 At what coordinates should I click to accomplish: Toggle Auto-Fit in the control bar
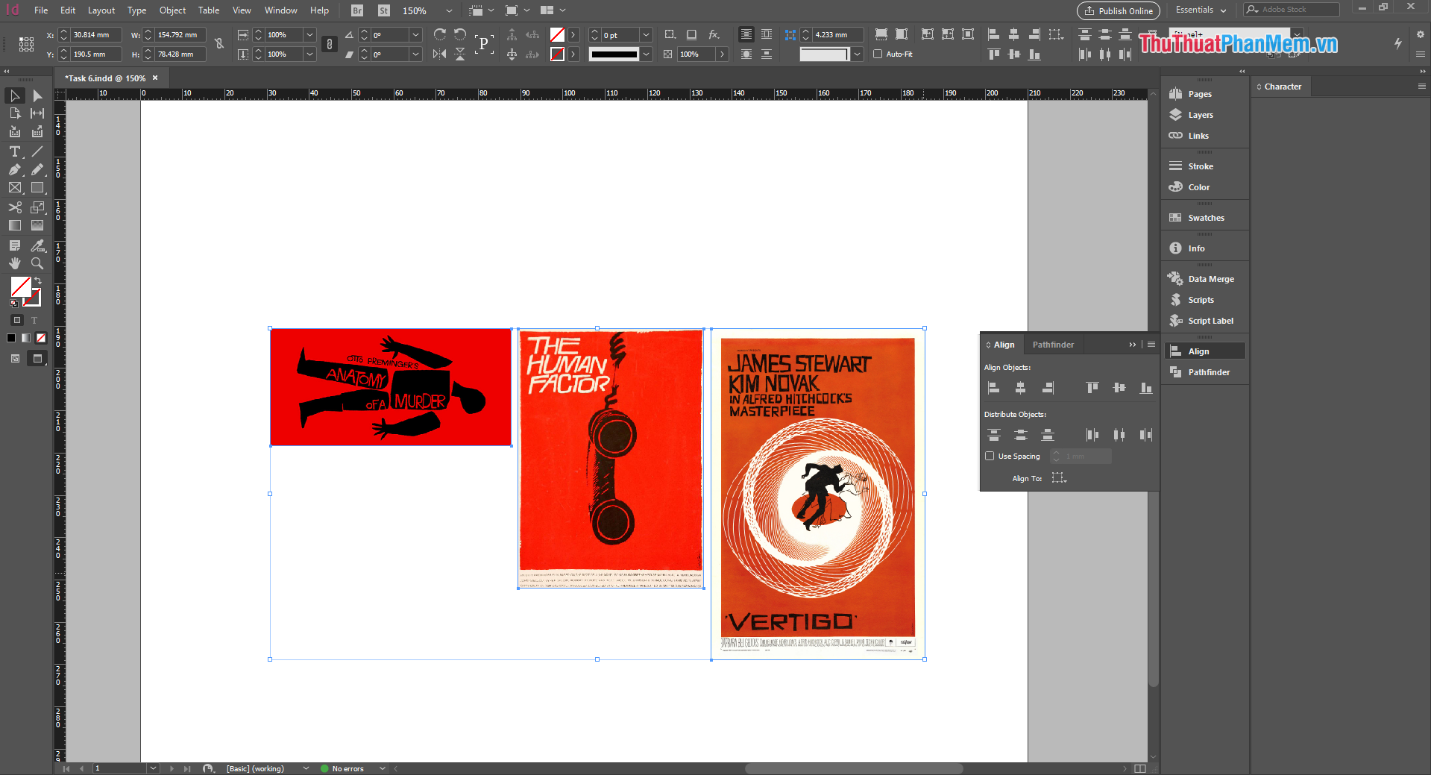coord(876,53)
